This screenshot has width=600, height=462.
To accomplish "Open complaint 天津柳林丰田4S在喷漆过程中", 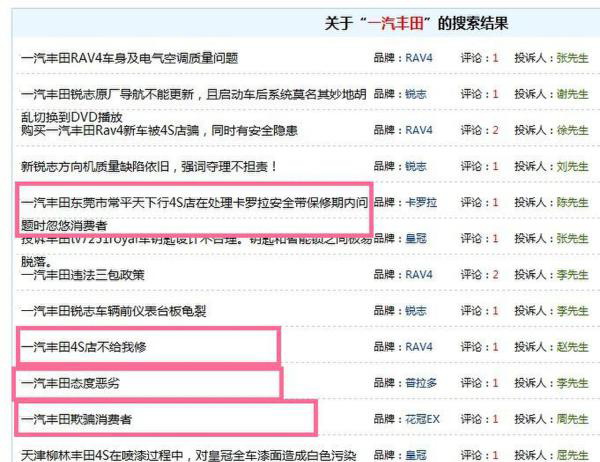I will [189, 455].
